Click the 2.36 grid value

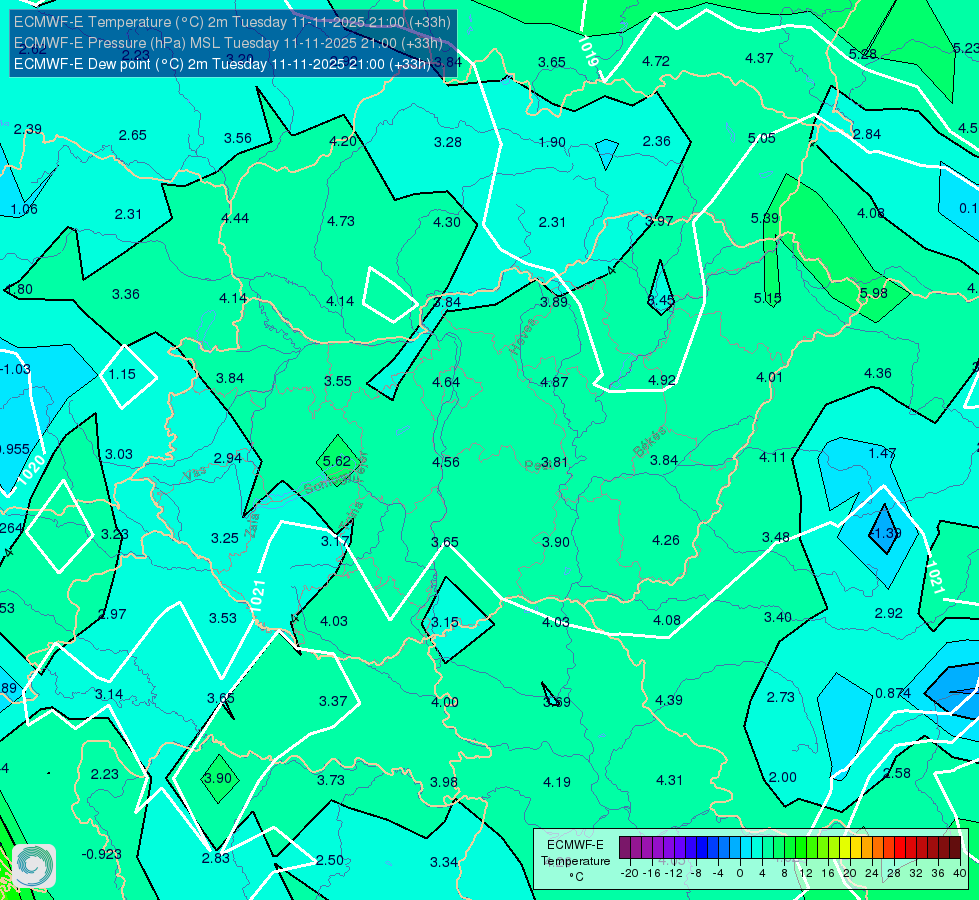click(x=656, y=141)
